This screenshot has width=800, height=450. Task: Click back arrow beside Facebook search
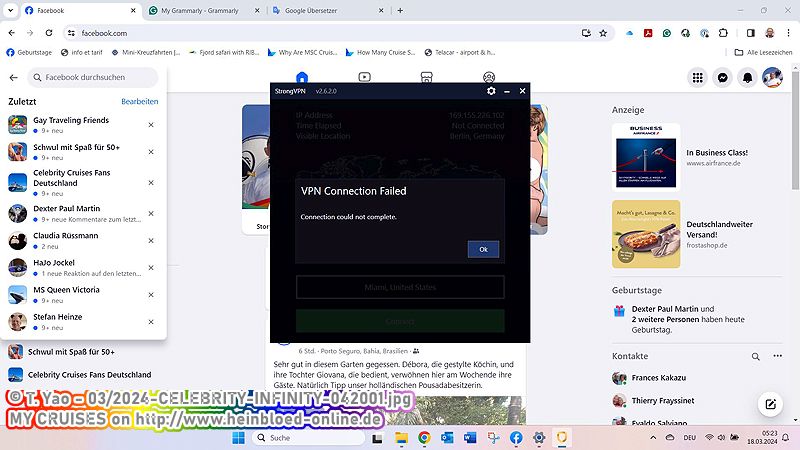14,78
